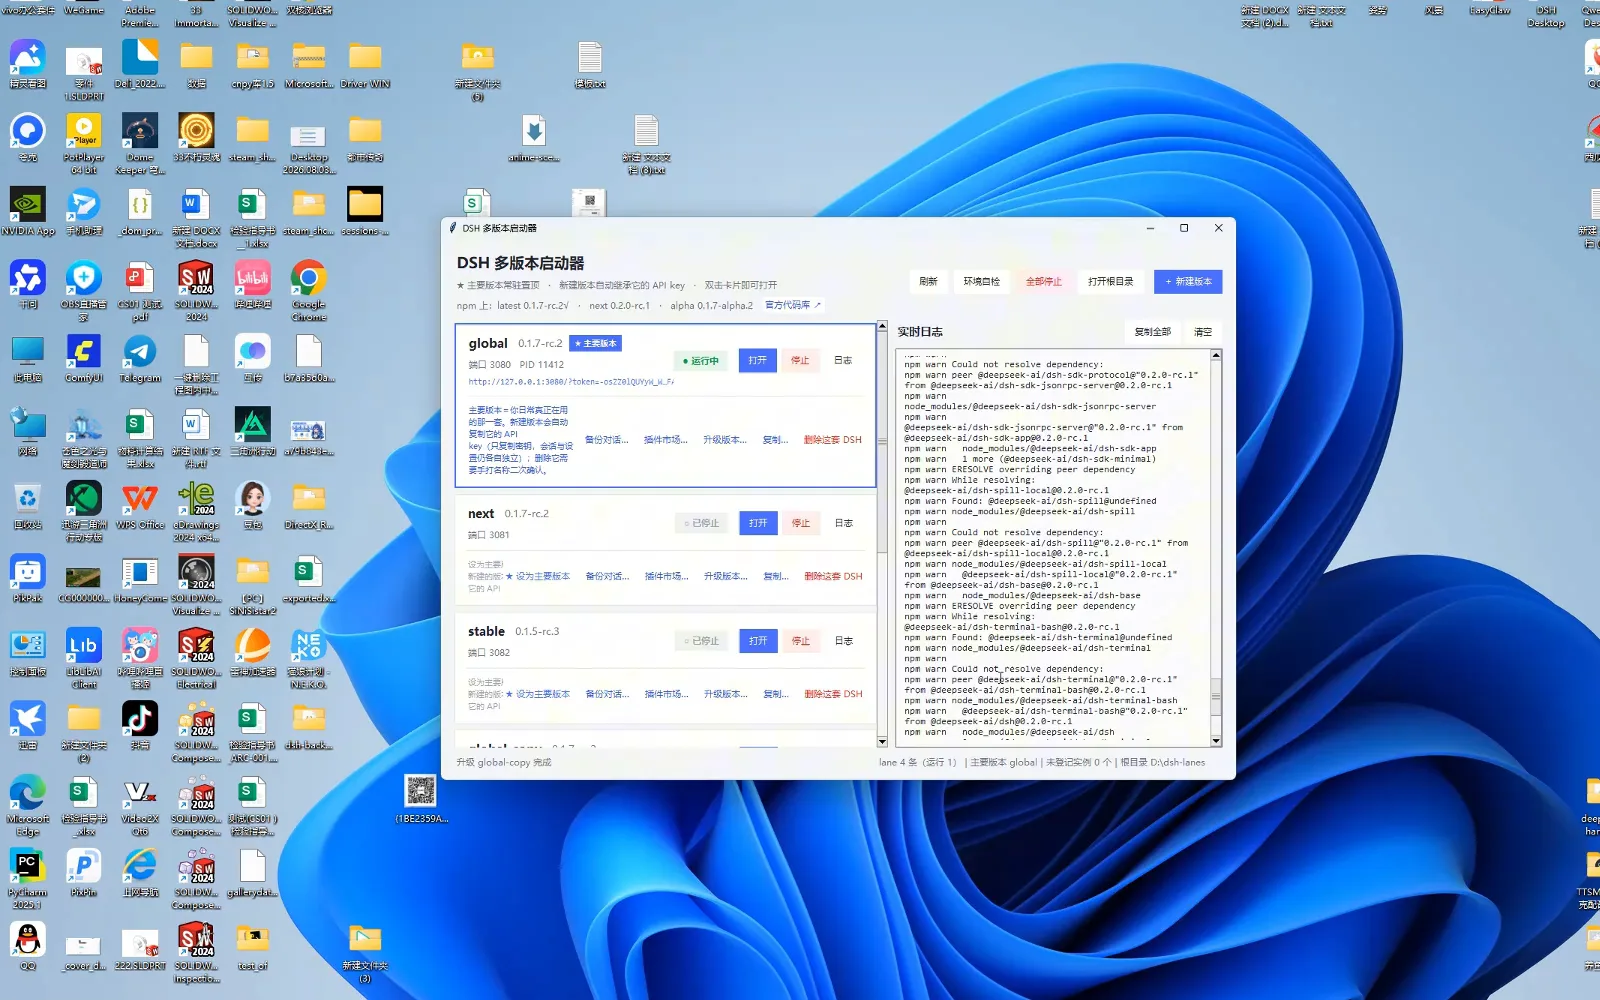1600x1000 pixels.
Task: View 日志 for the next lane
Action: [x=844, y=523]
